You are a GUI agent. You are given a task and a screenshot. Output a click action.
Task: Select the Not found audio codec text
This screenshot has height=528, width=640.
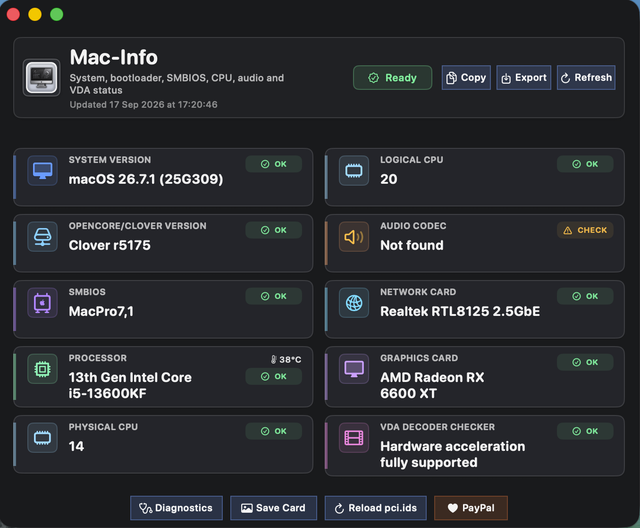coord(412,245)
